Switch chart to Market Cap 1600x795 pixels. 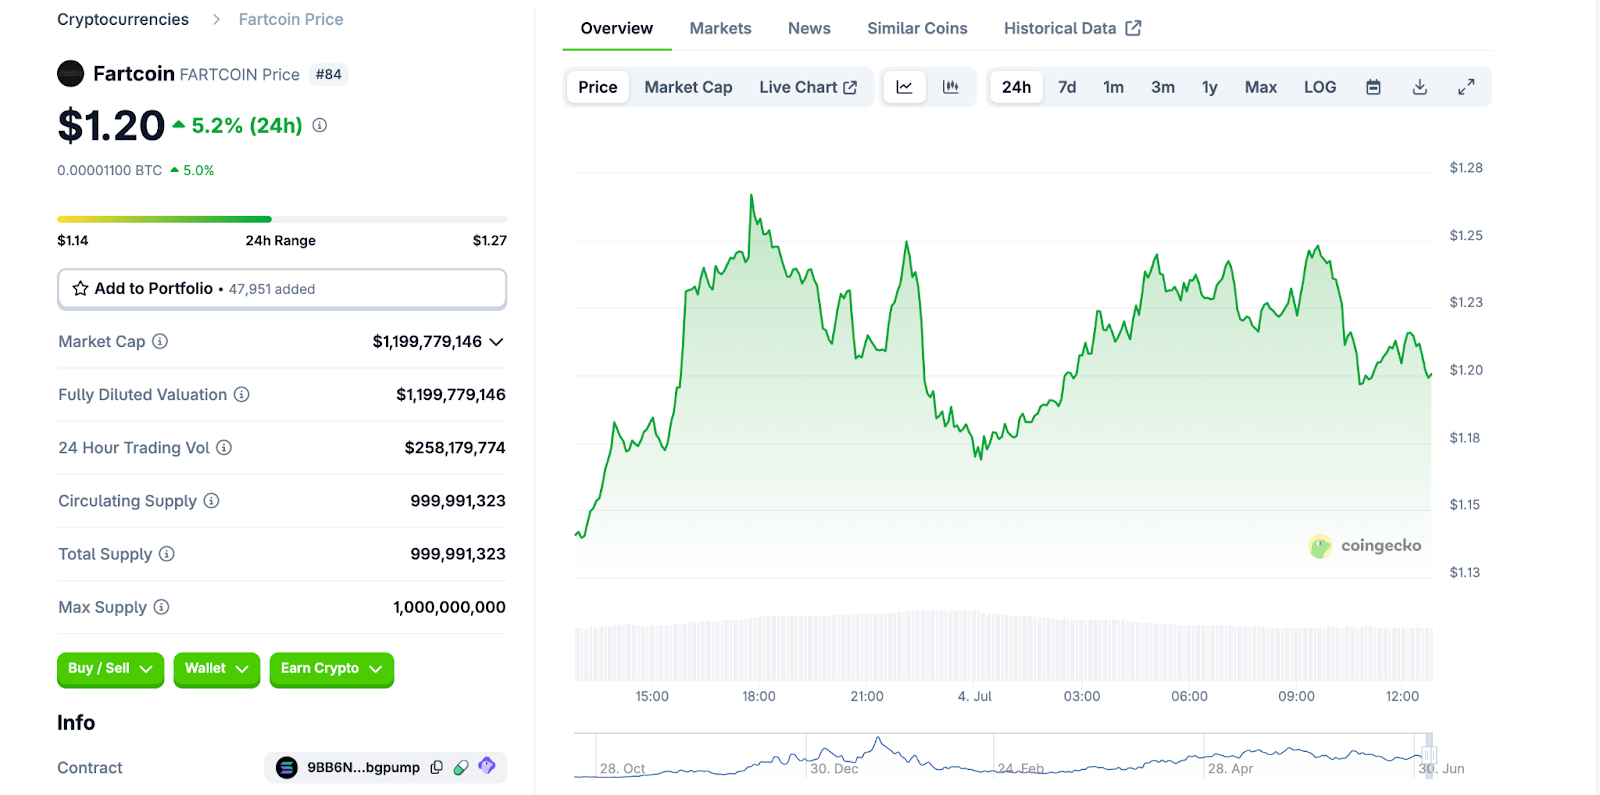[x=688, y=87]
